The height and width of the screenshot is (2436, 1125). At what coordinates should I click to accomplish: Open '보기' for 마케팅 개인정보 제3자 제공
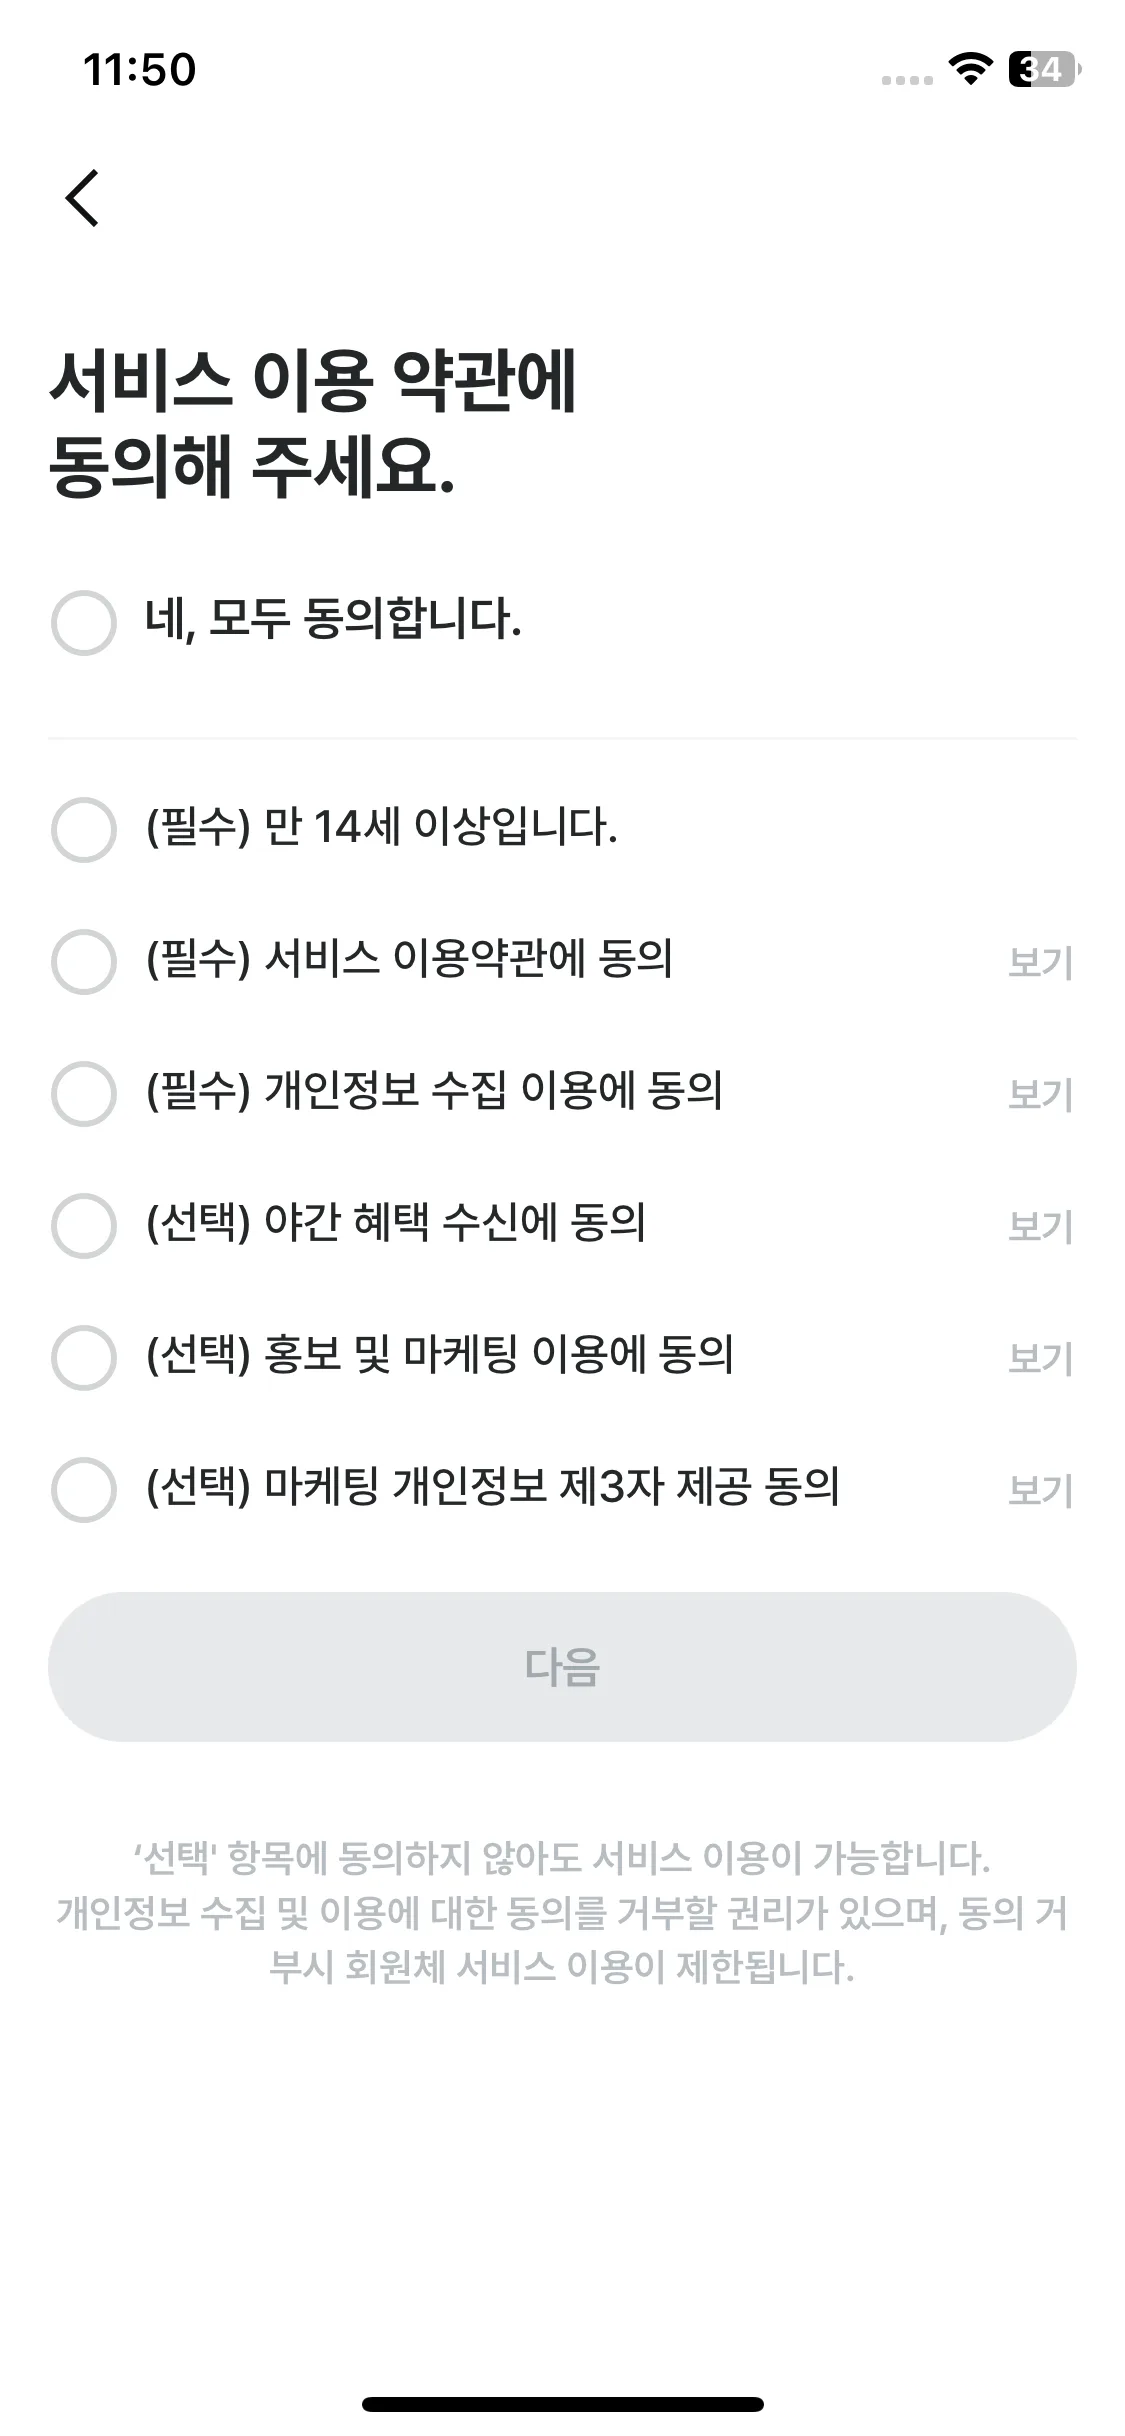[1040, 1491]
